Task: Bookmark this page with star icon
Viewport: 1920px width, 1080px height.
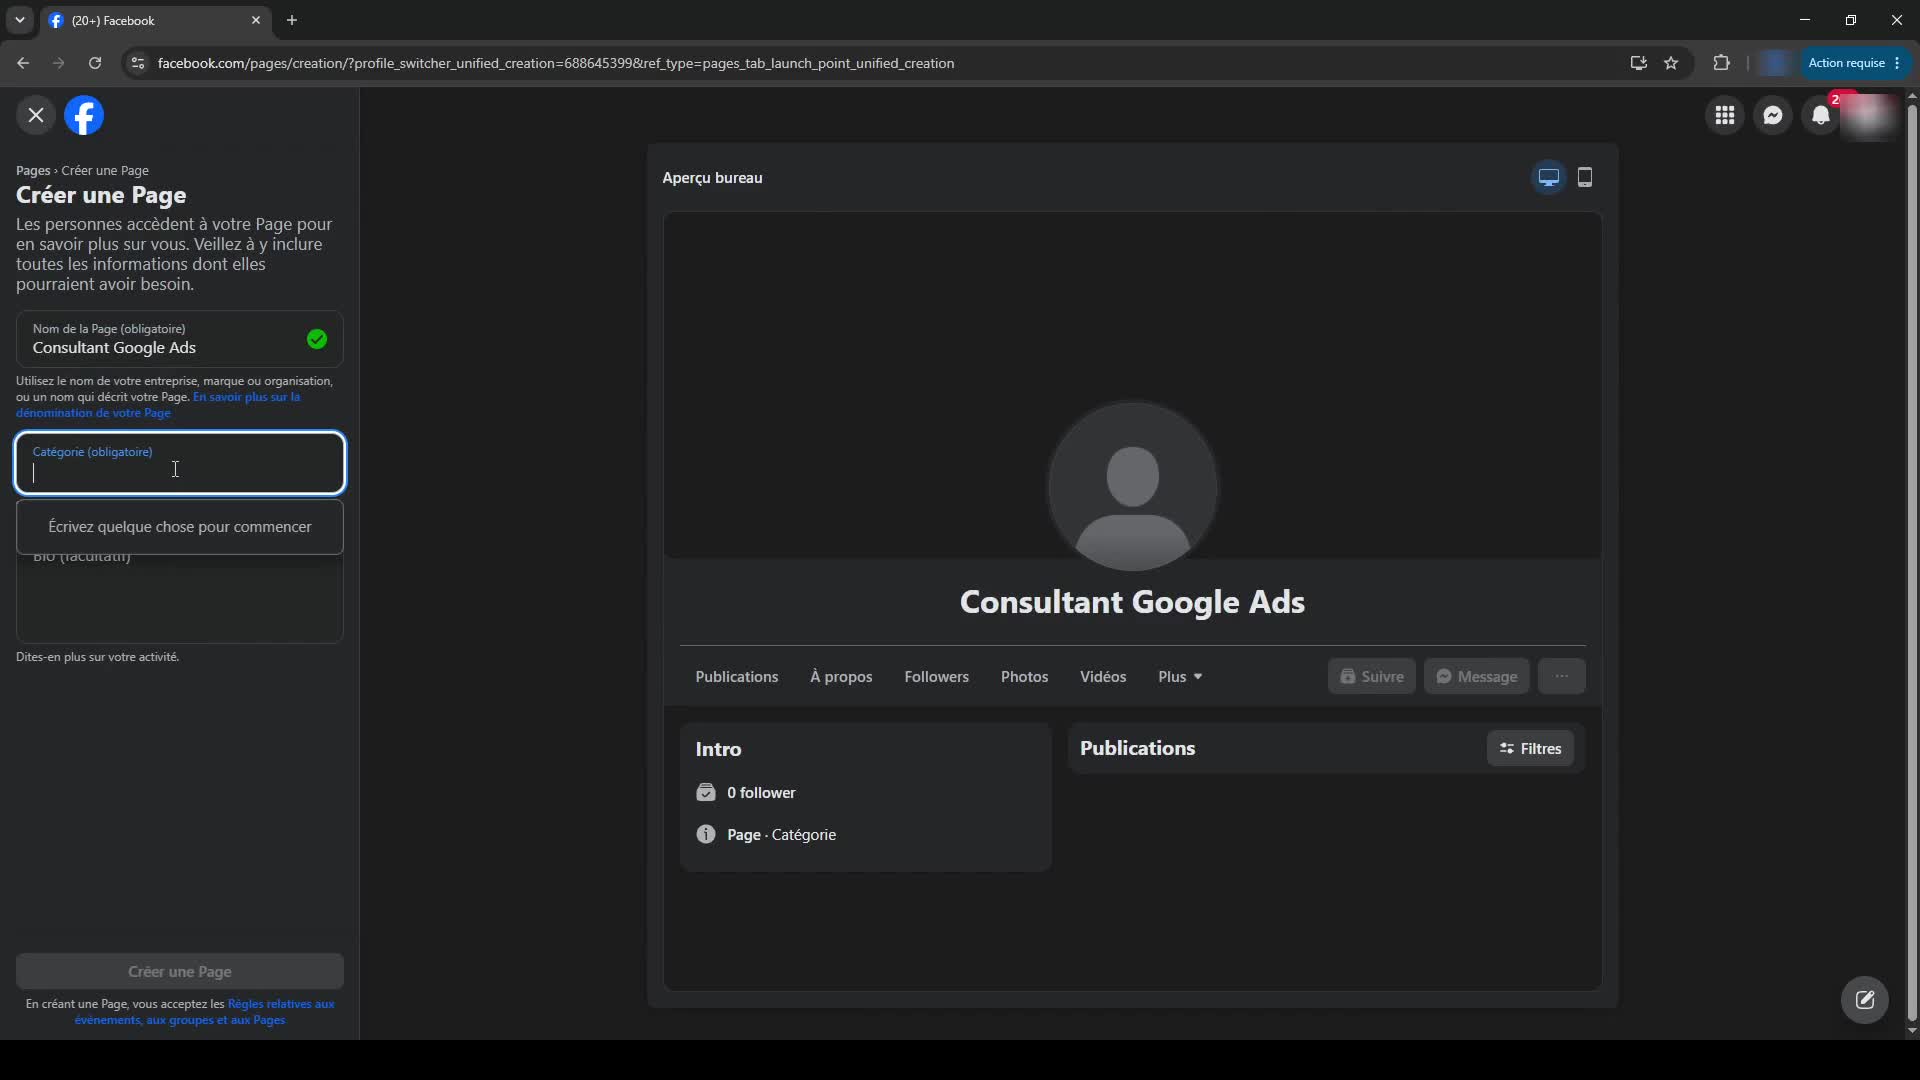Action: coord(1671,63)
